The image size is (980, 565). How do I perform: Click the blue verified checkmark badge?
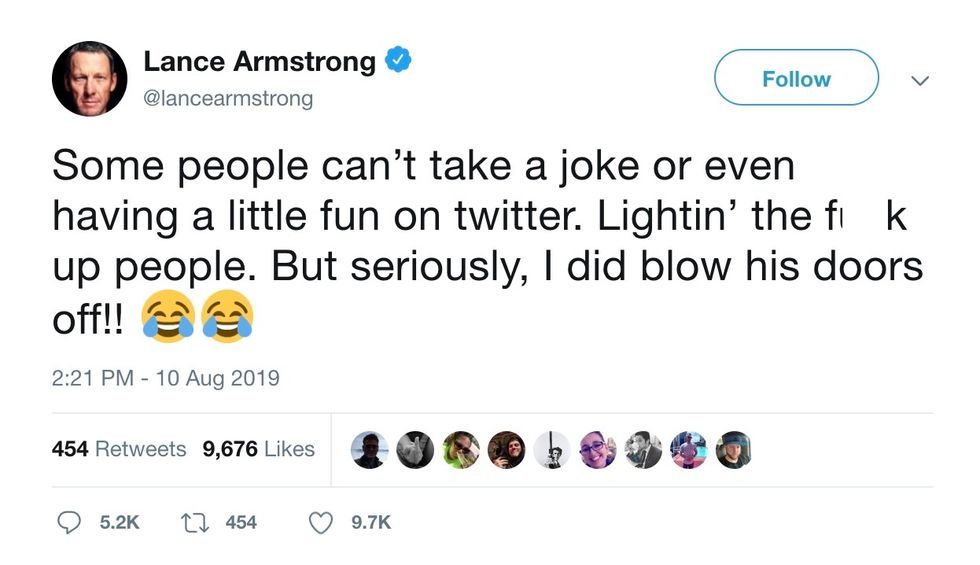399,61
